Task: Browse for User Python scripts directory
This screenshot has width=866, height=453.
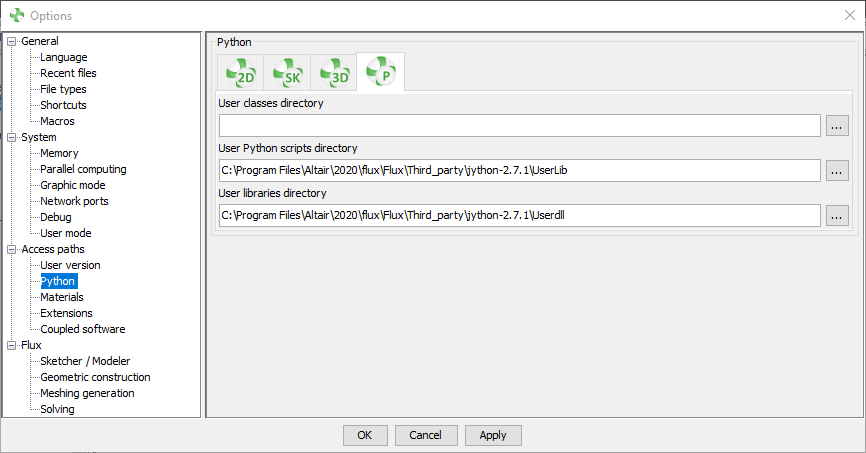Action: 837,171
